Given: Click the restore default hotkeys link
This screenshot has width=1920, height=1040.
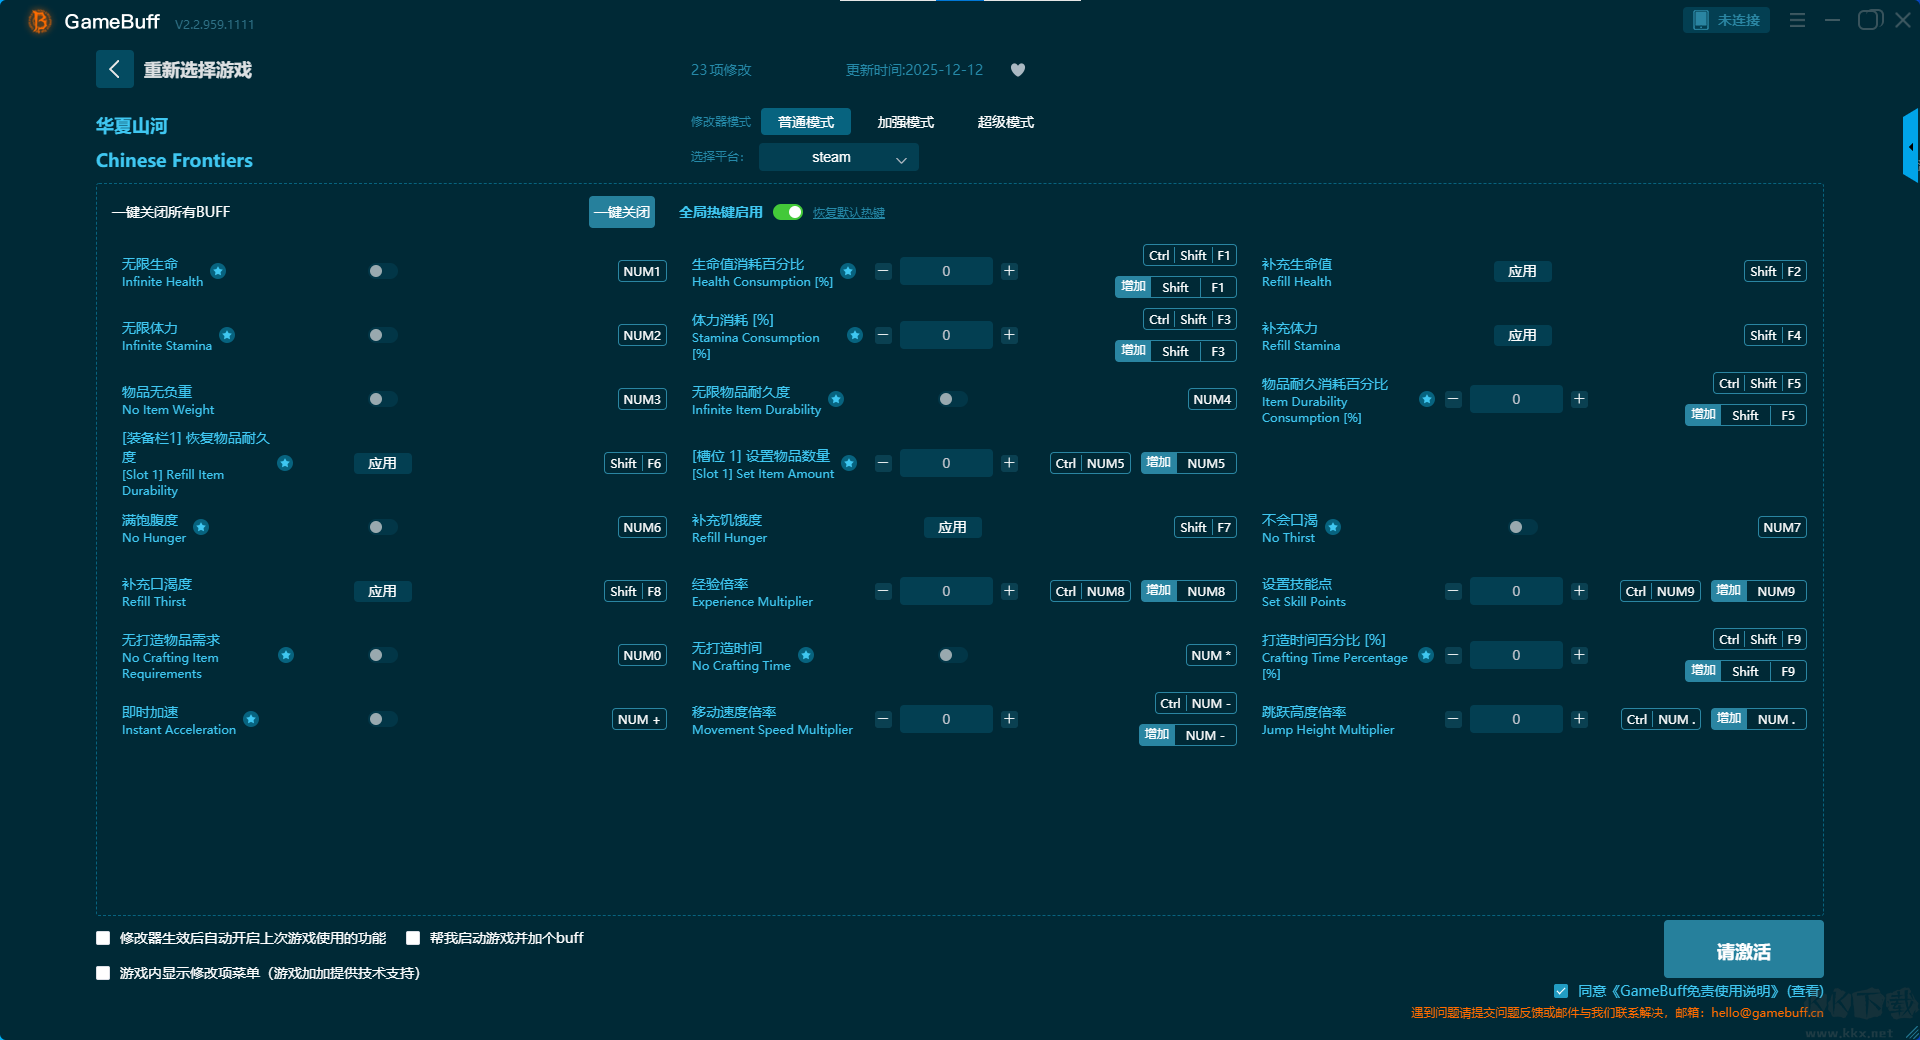Looking at the screenshot, I should (x=848, y=213).
